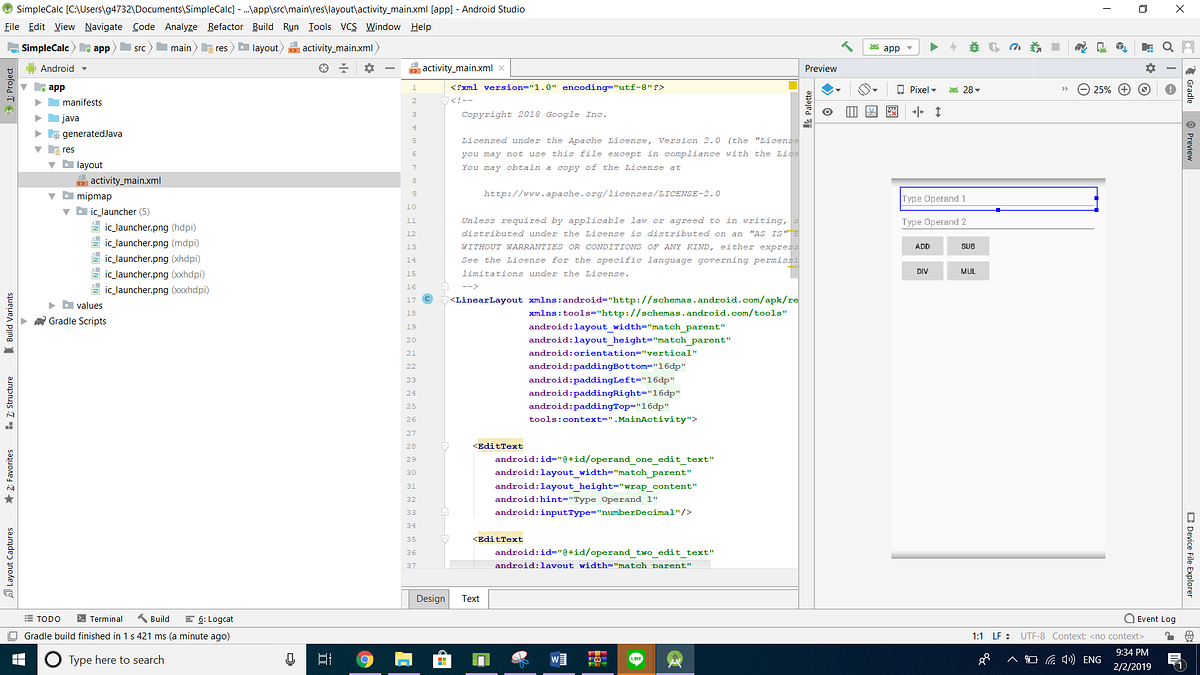Open the Pixel device dropdown

coord(916,89)
